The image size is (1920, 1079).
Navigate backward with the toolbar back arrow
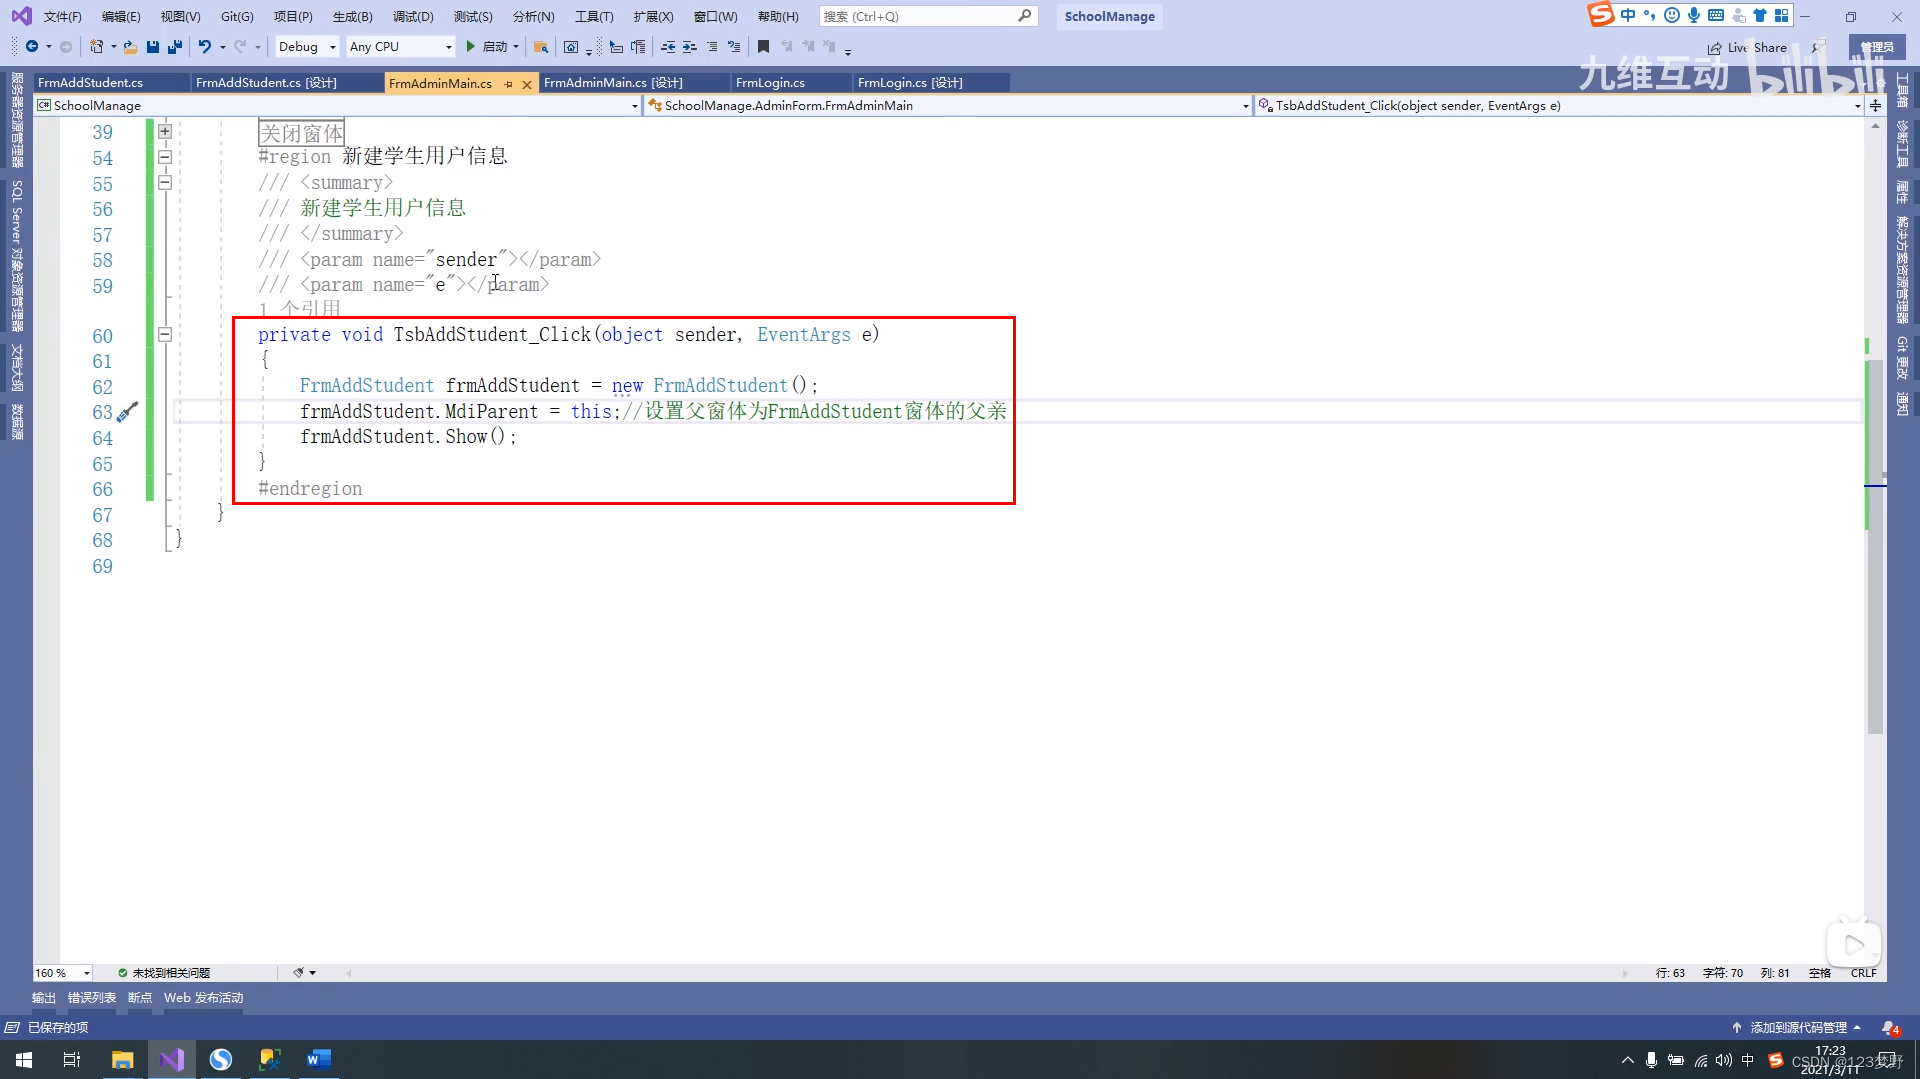tap(32, 46)
